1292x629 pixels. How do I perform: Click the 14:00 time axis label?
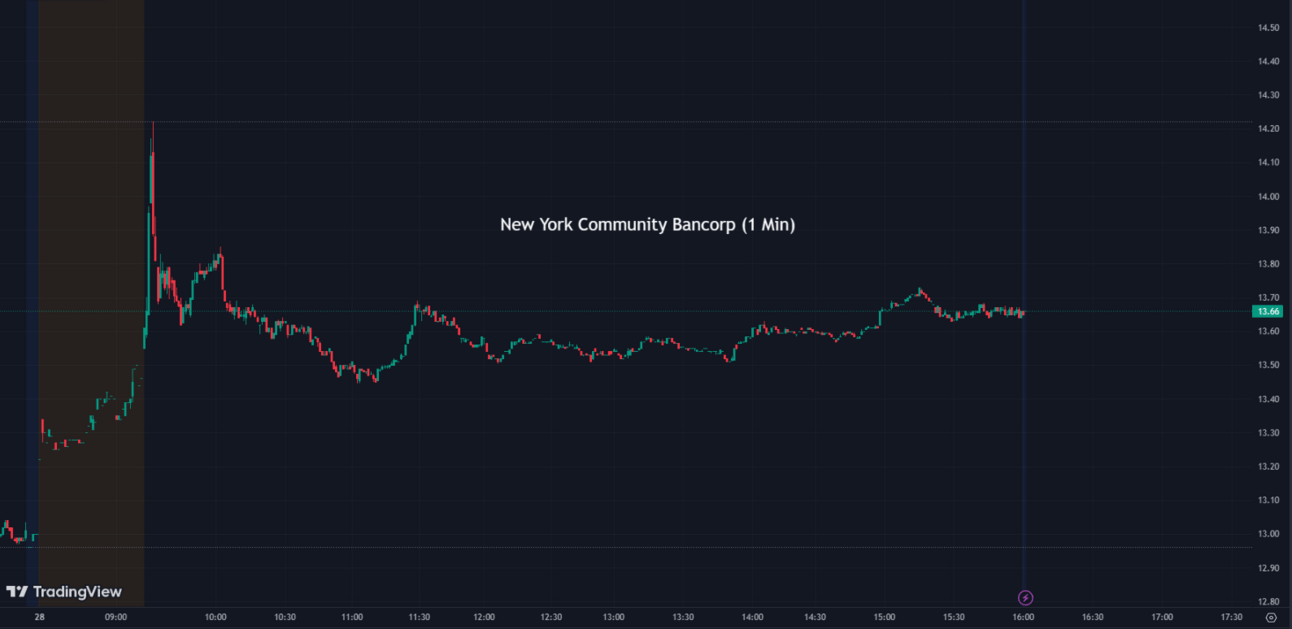coord(752,617)
